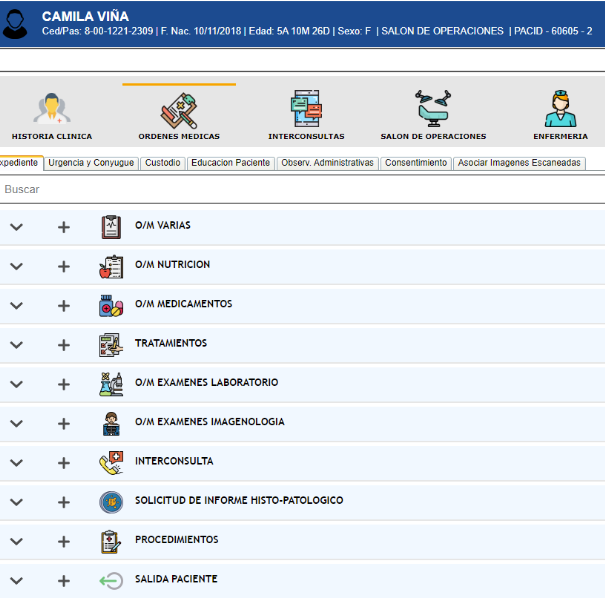
Task: Click the patient avatar next to Camila Viña
Action: tap(16, 24)
